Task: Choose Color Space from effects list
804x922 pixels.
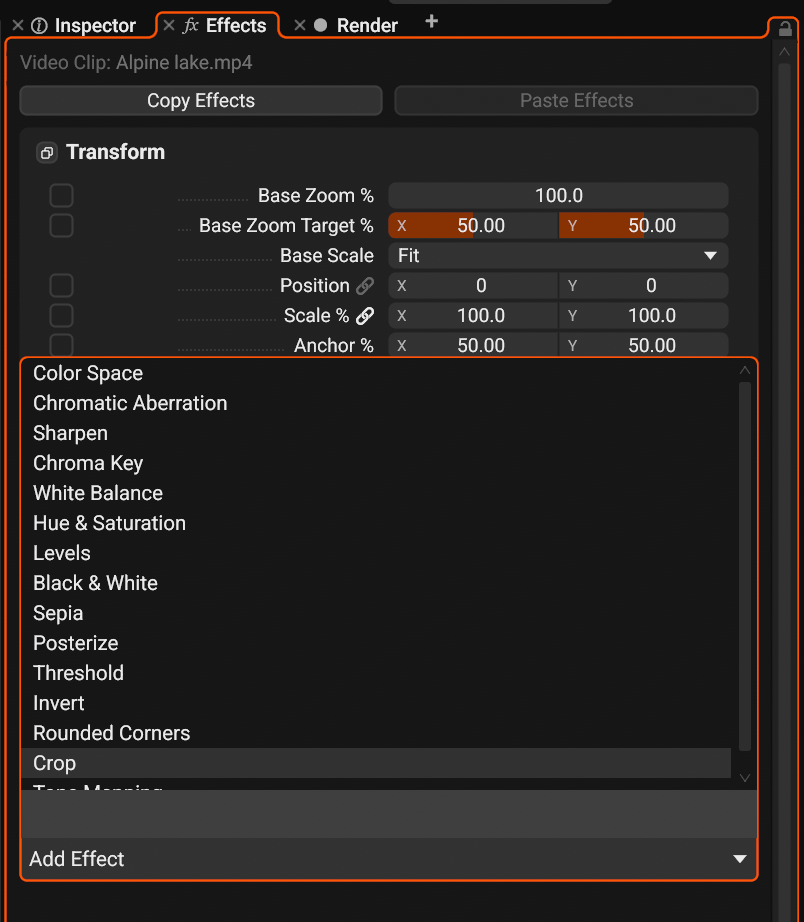Action: pos(376,373)
